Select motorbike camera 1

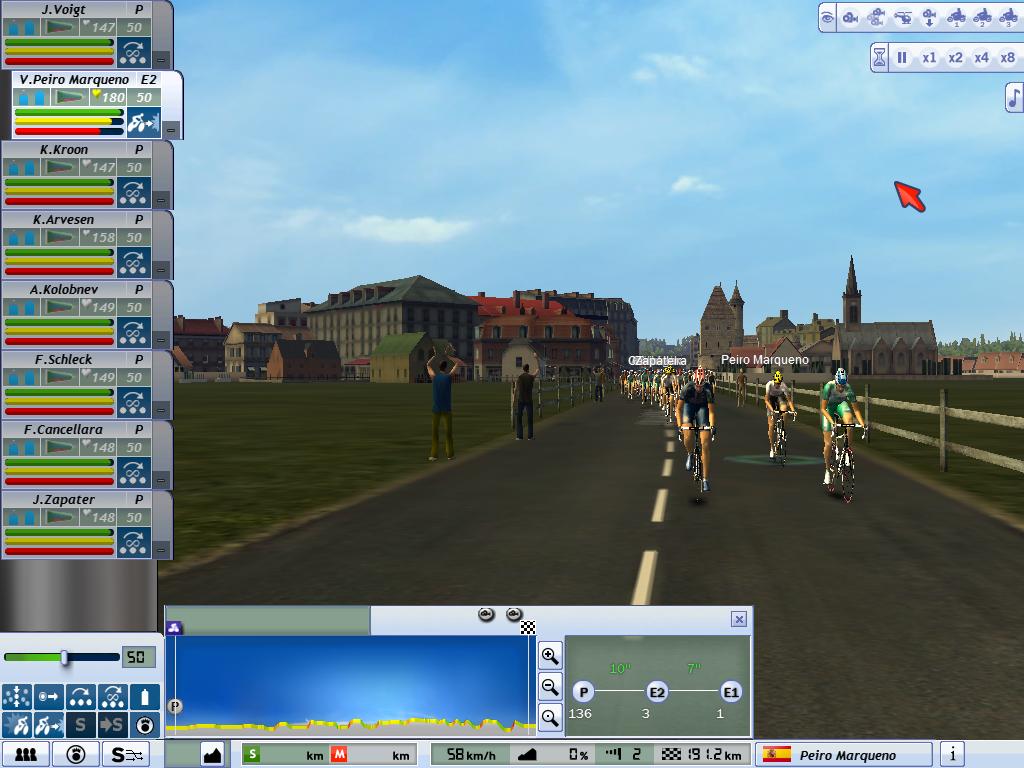coord(955,17)
